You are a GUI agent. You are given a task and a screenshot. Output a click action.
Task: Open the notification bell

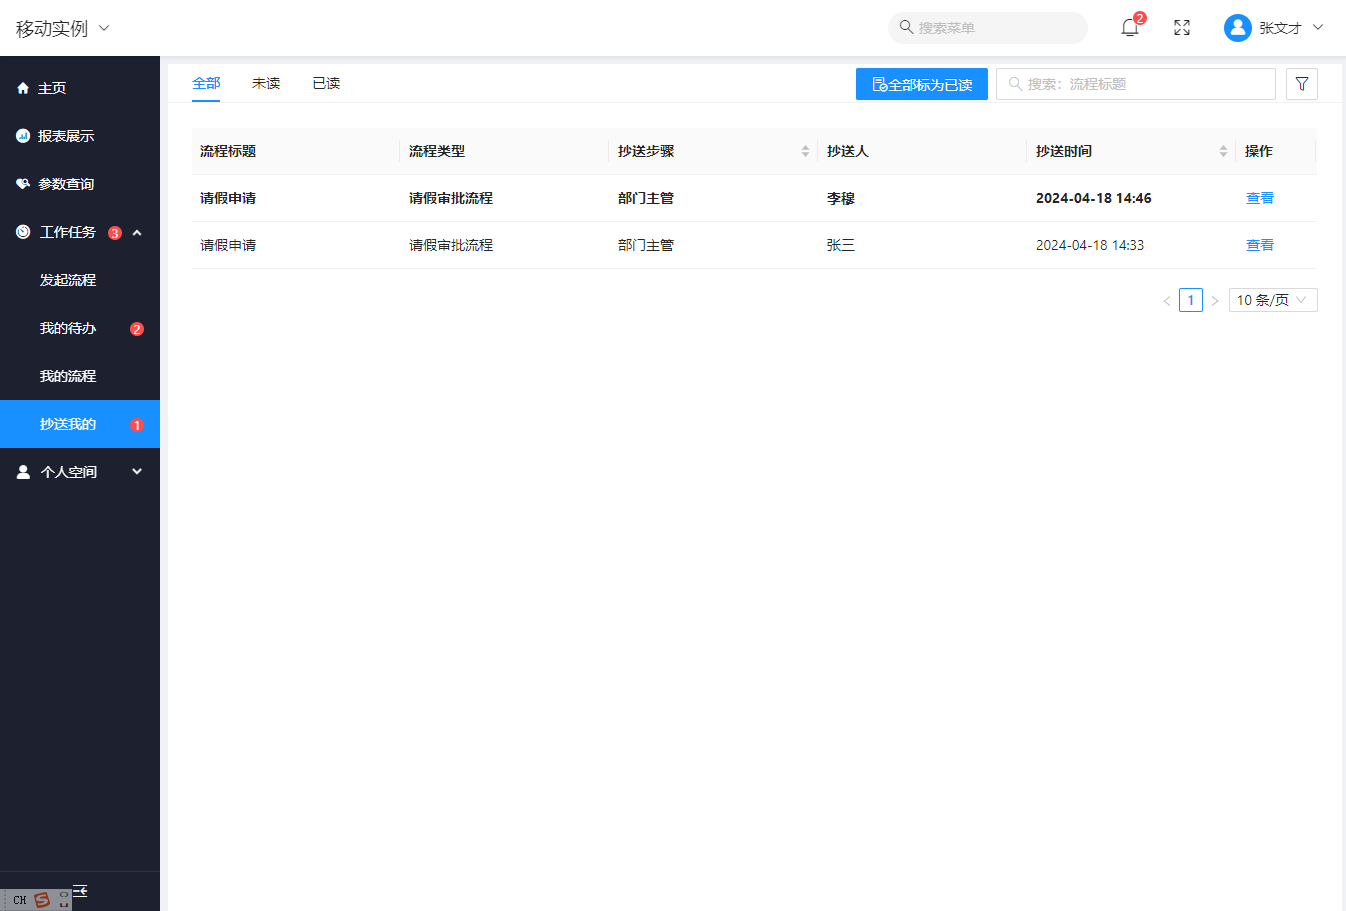(x=1130, y=28)
